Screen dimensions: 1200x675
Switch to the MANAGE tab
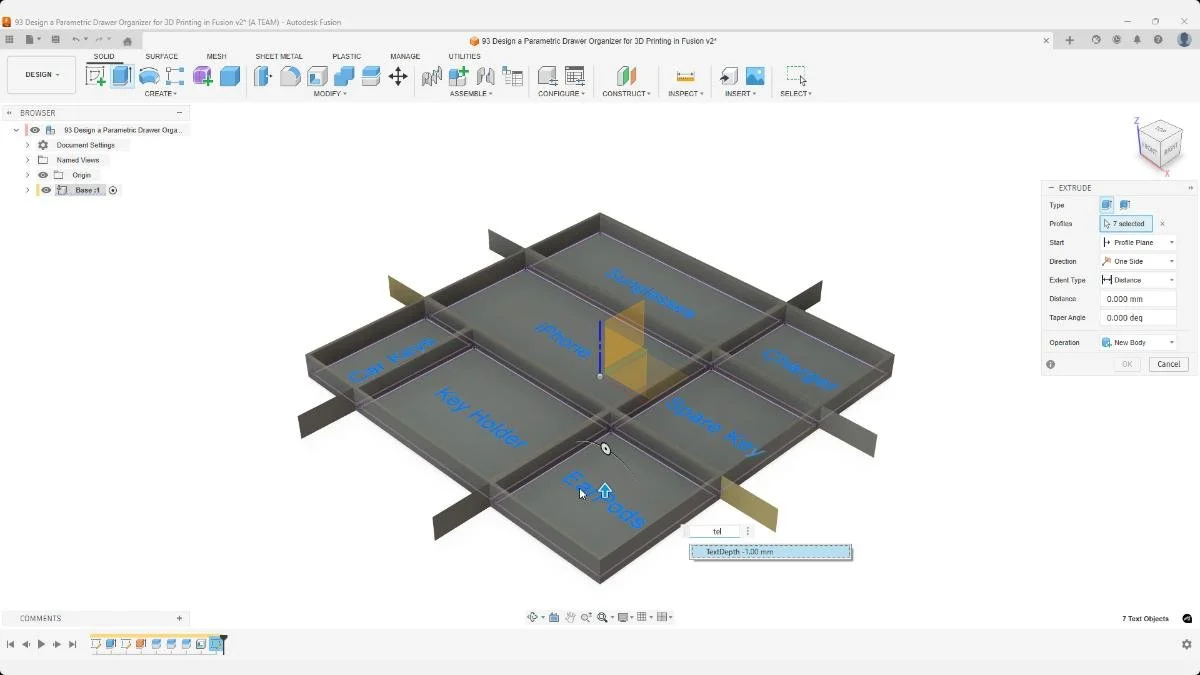click(x=405, y=57)
